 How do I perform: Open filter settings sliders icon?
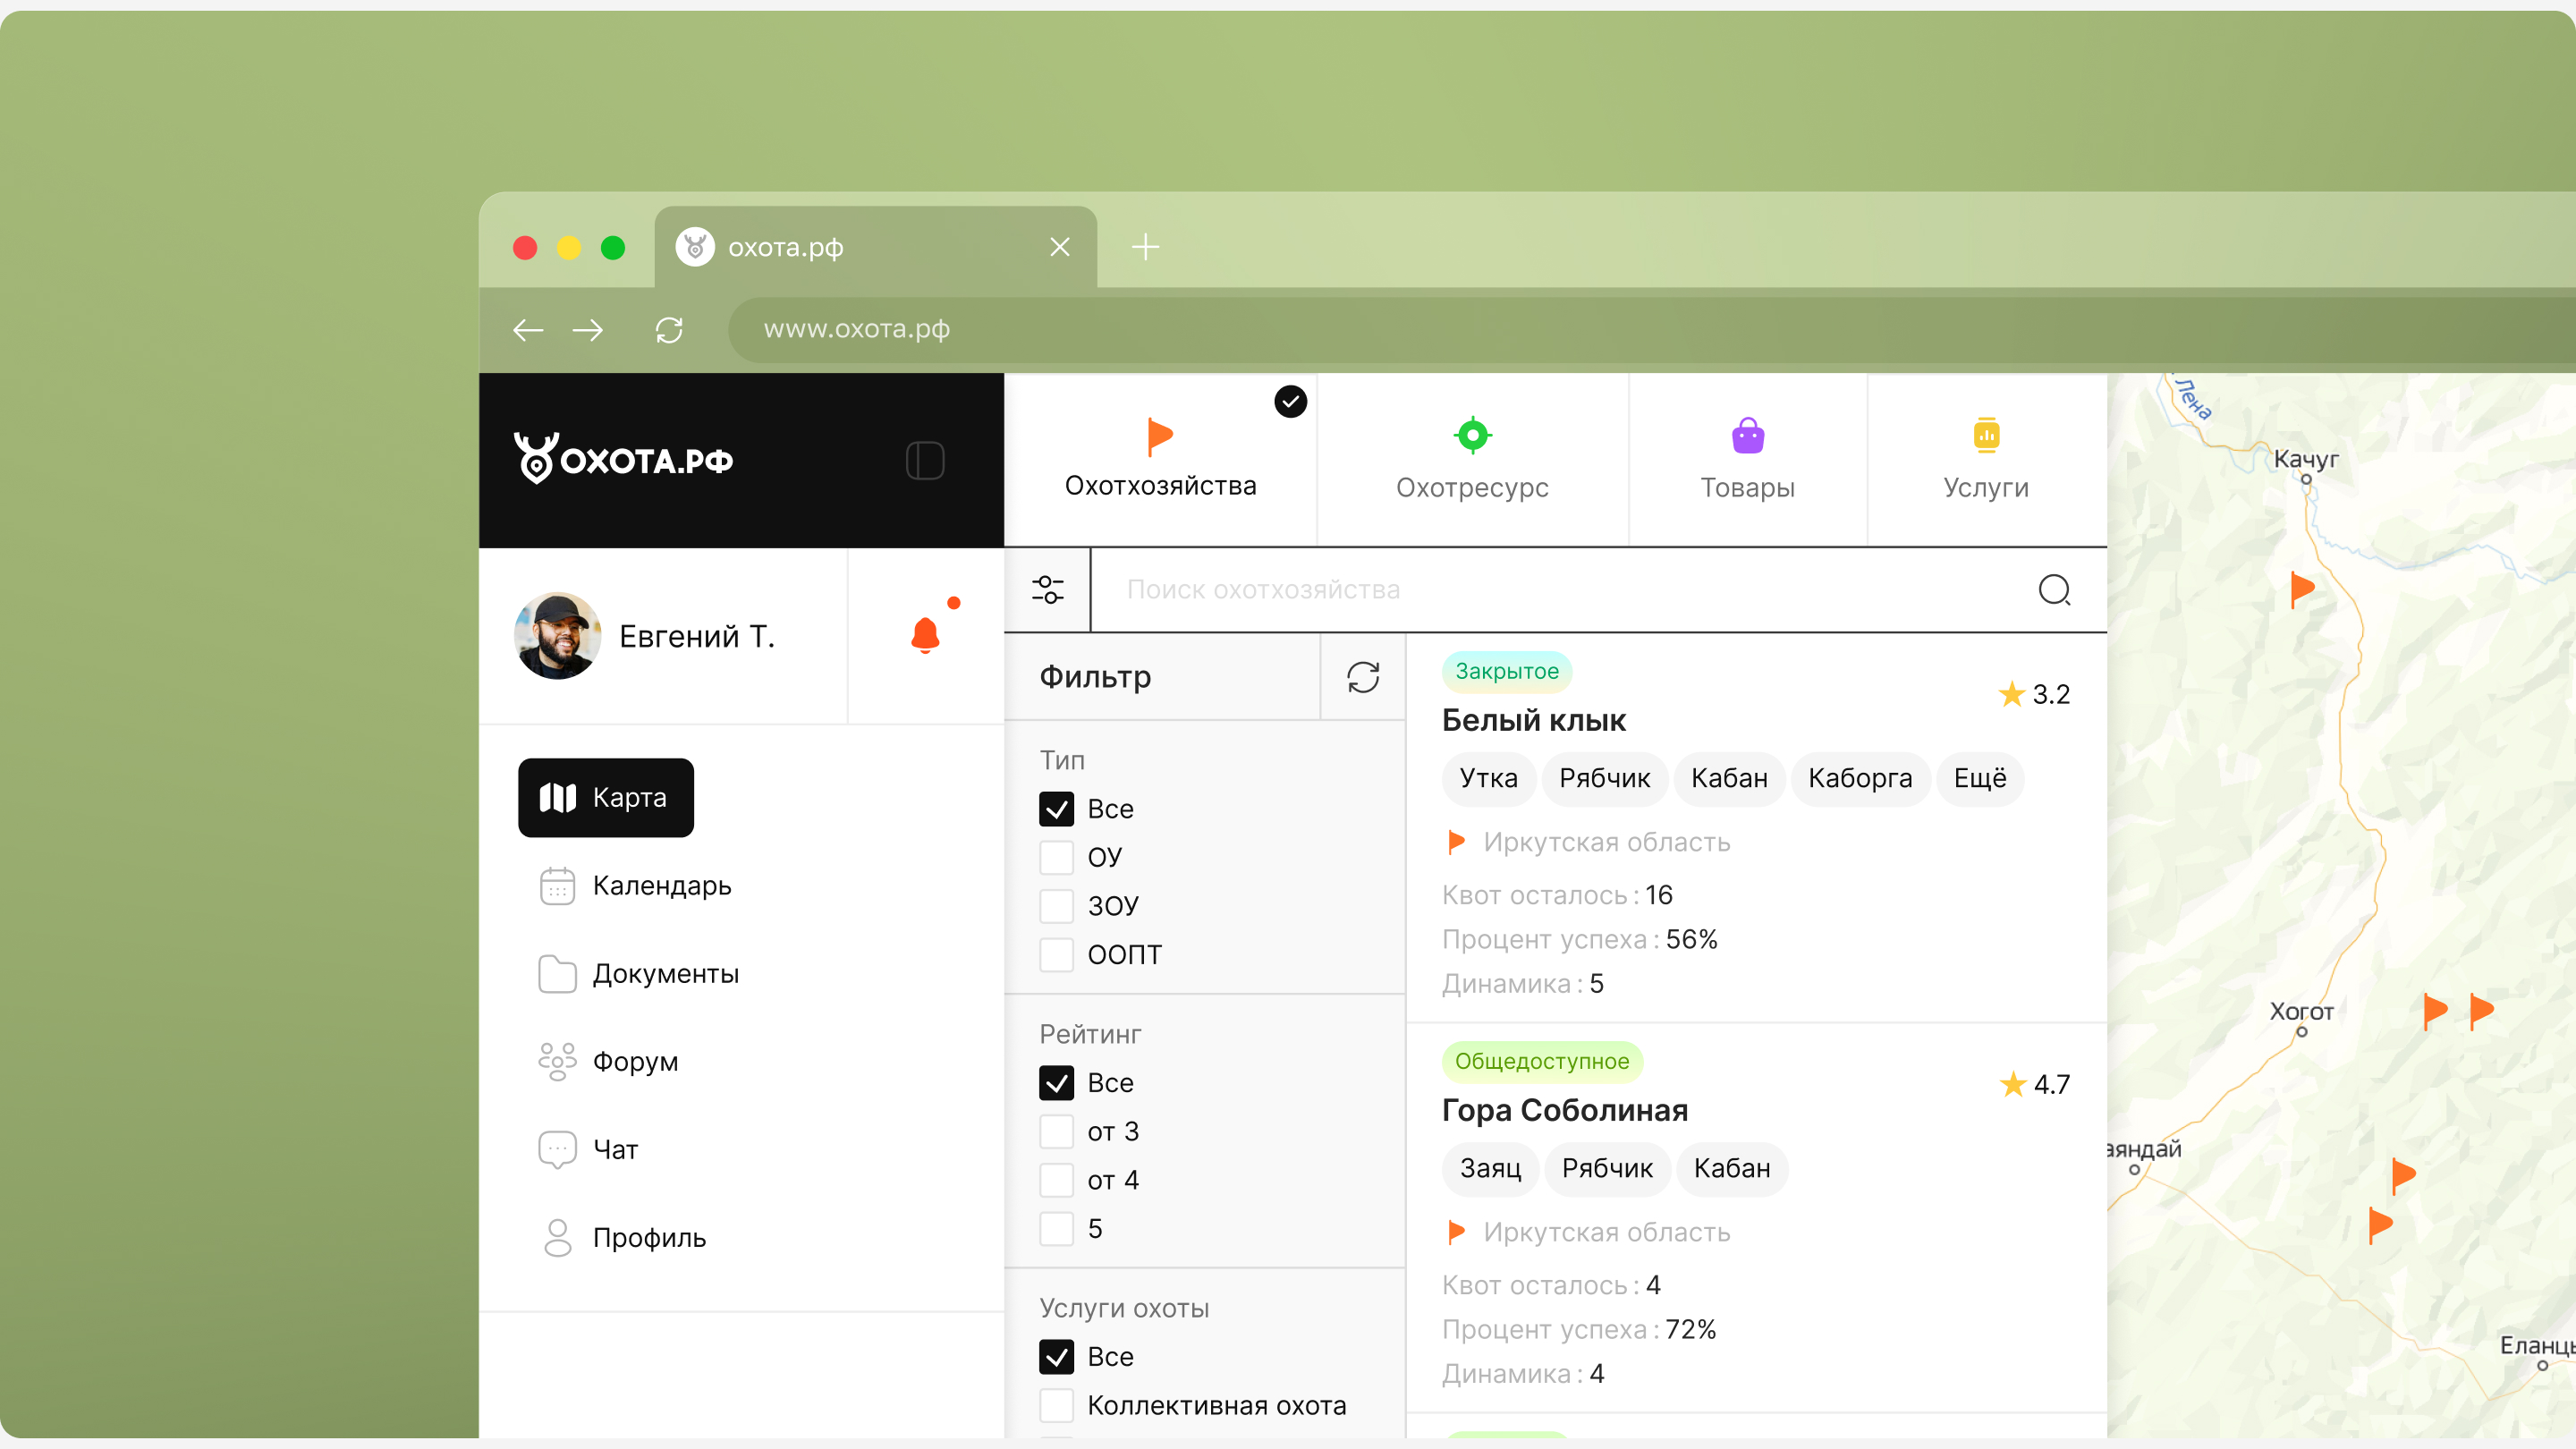pyautogui.click(x=1047, y=590)
